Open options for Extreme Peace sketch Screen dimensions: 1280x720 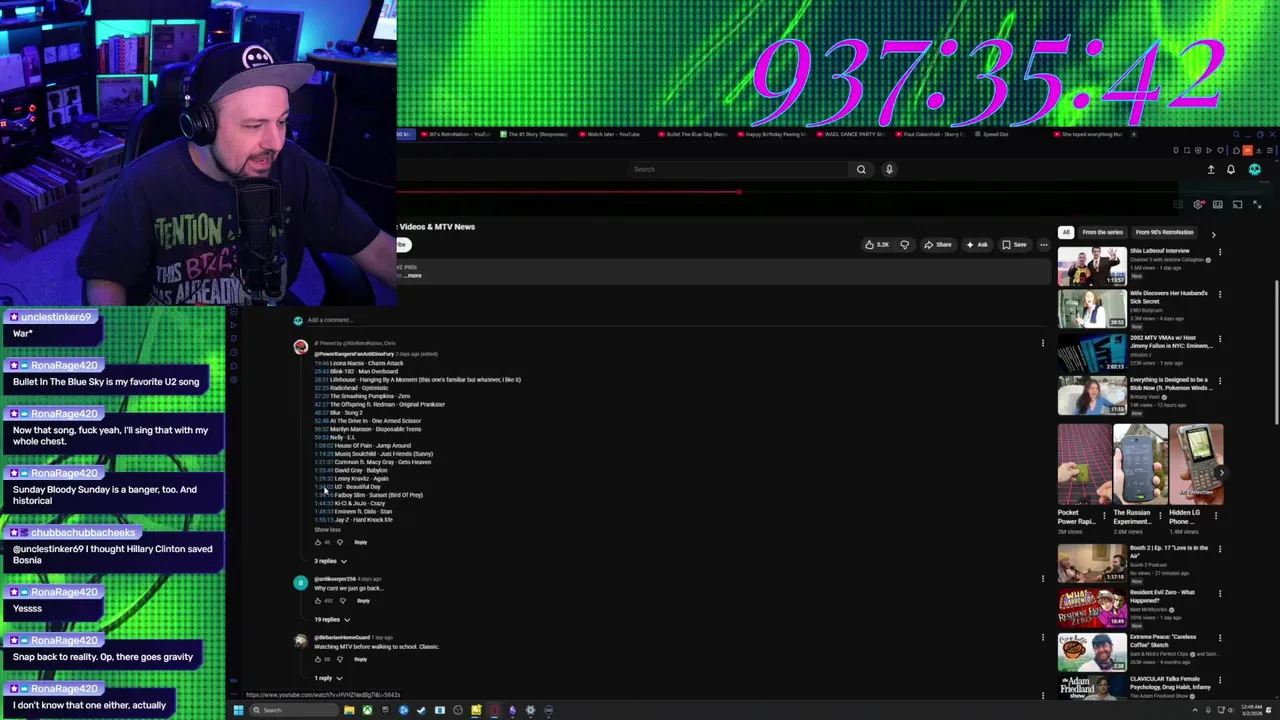click(x=1220, y=637)
